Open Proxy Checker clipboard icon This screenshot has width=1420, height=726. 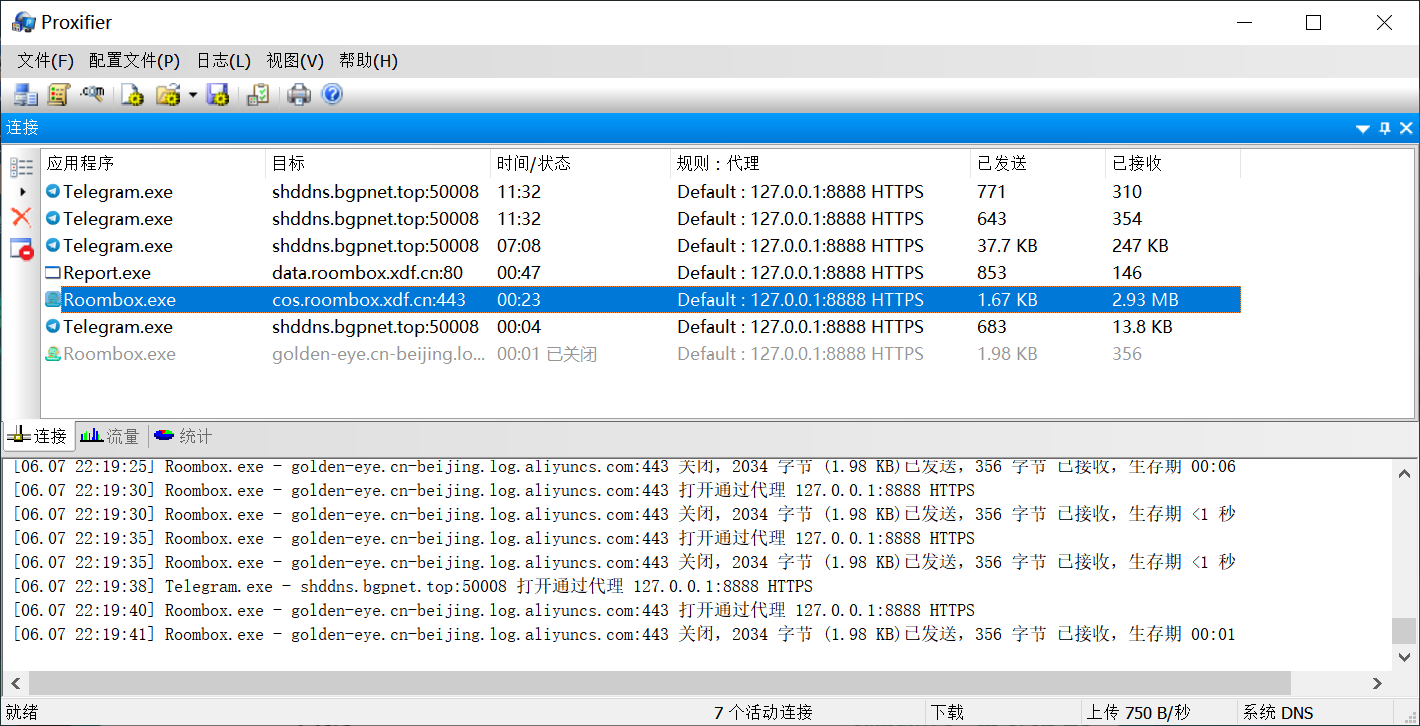[258, 95]
